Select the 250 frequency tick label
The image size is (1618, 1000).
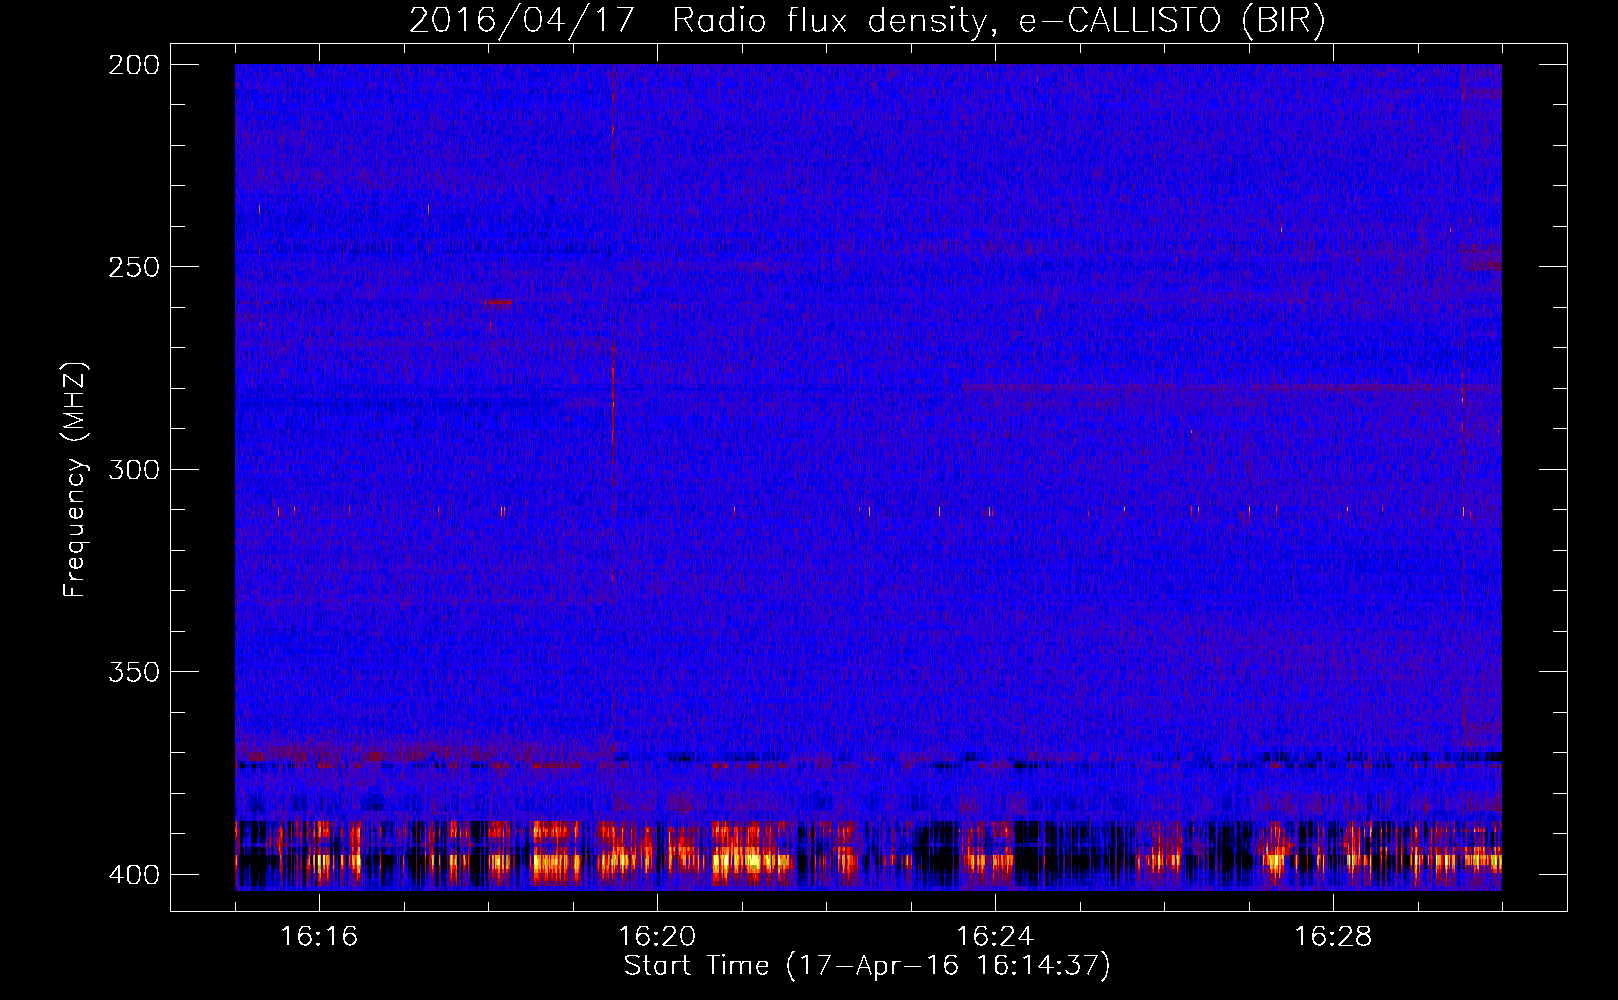click(x=134, y=267)
